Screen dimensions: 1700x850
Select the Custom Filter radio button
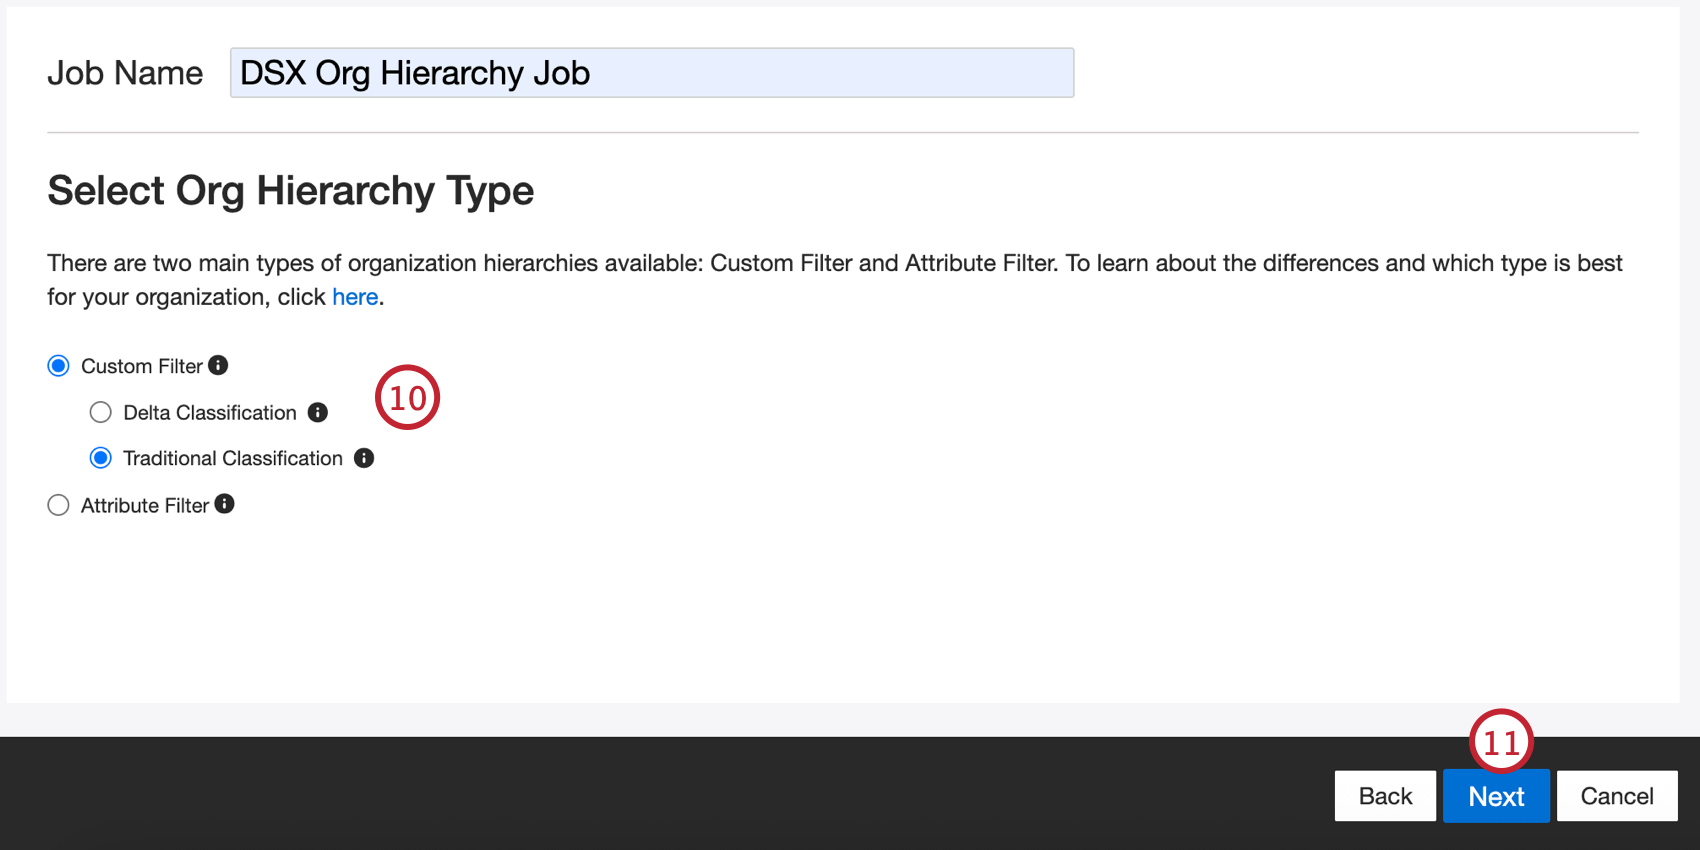click(59, 366)
